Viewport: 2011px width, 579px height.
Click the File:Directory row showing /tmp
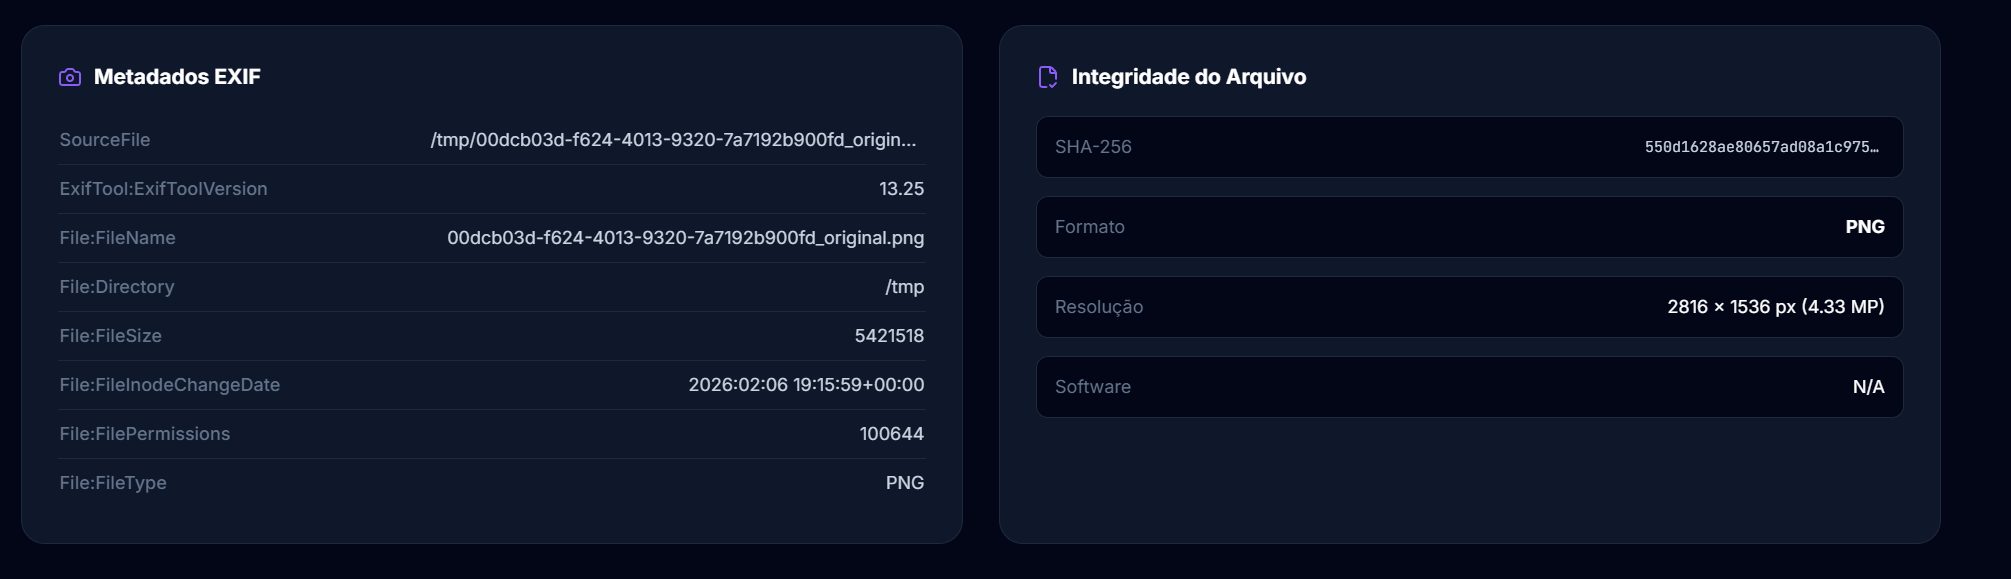492,287
